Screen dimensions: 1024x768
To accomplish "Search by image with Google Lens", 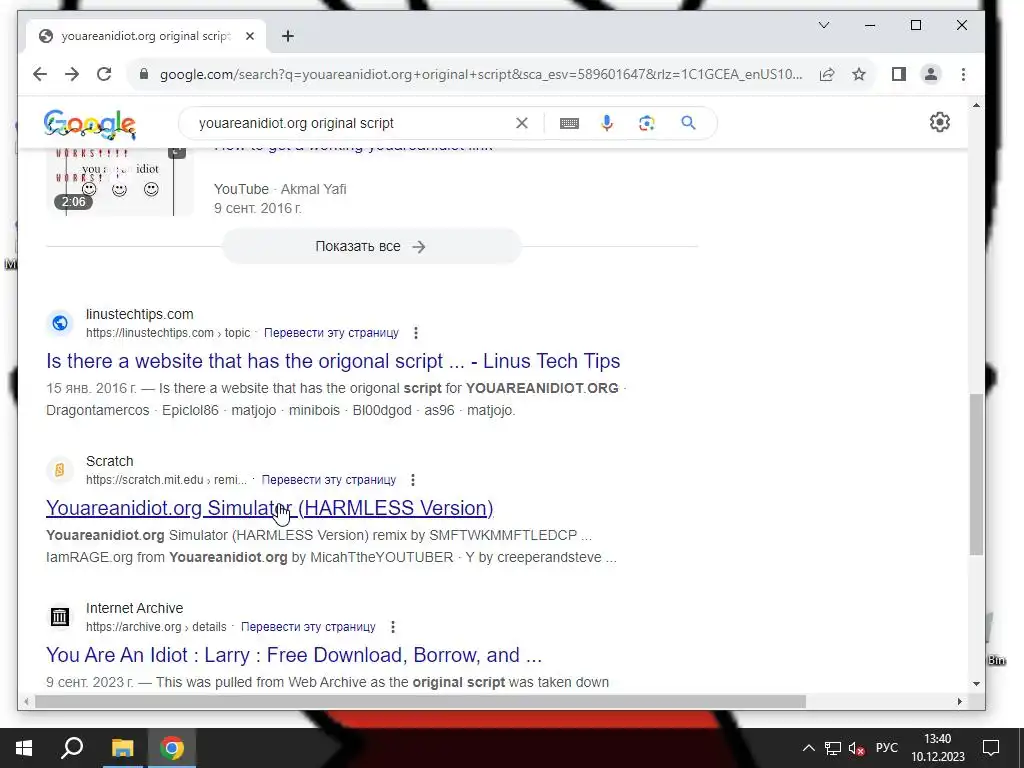I will [647, 123].
